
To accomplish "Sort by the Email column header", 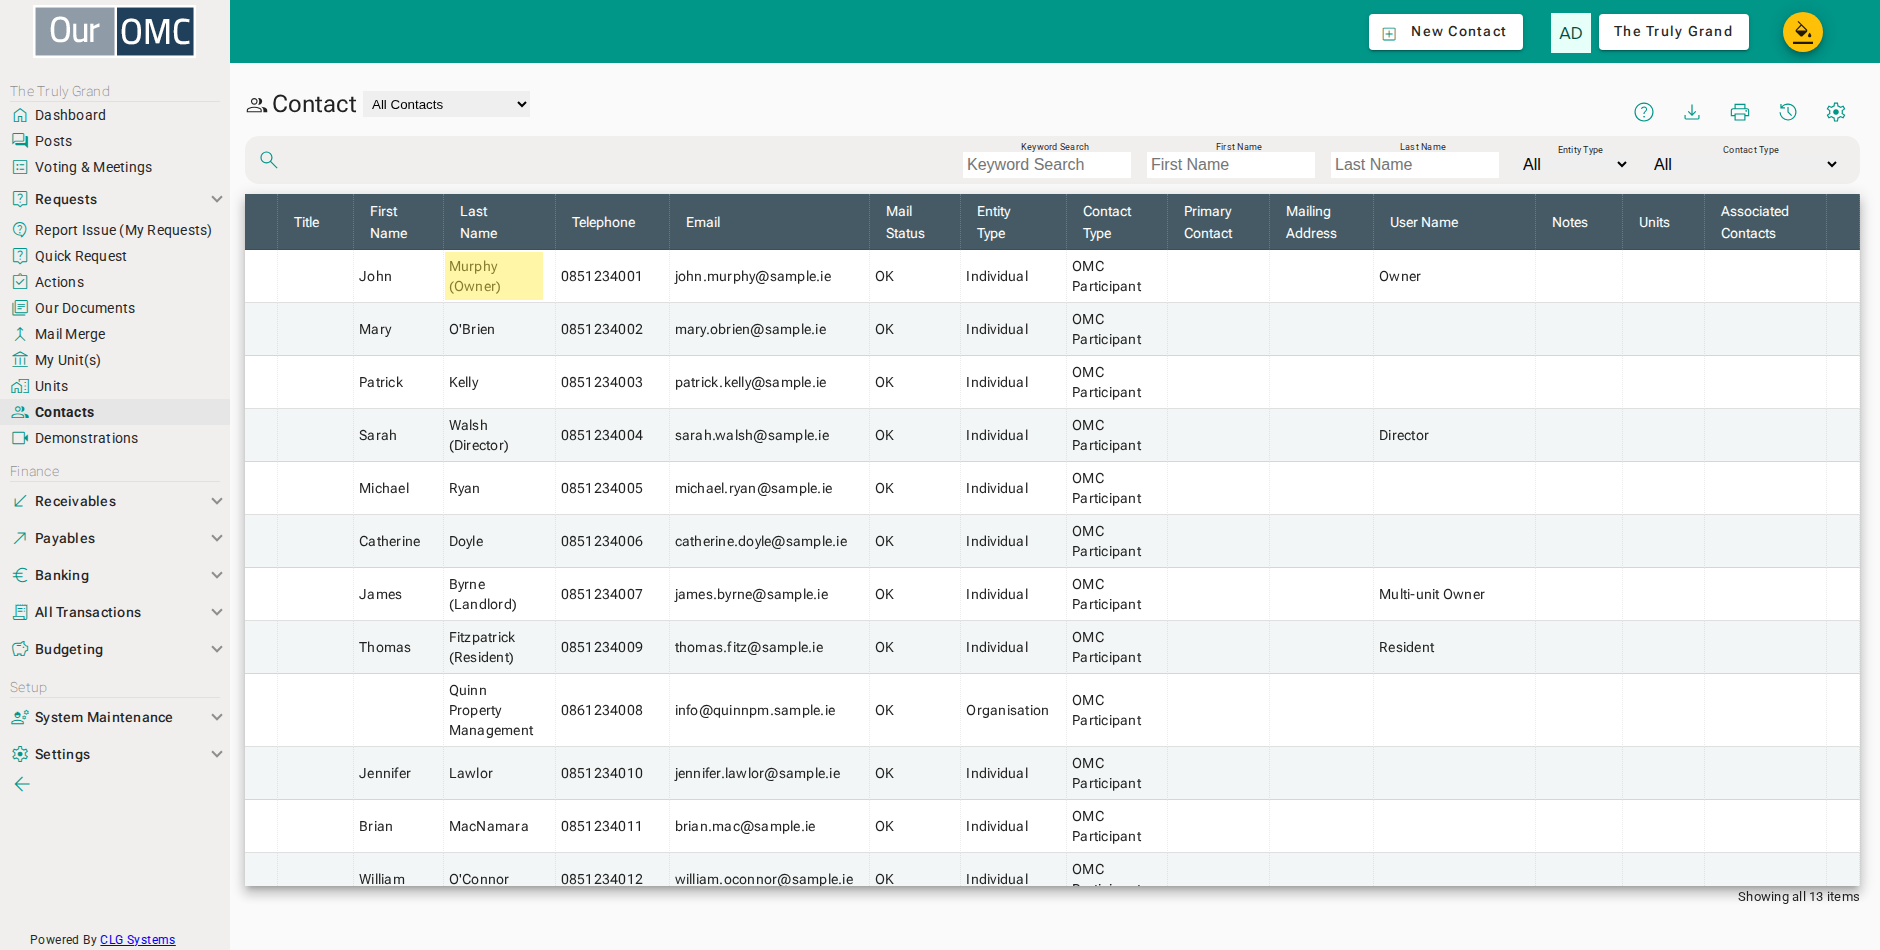I will [x=703, y=222].
